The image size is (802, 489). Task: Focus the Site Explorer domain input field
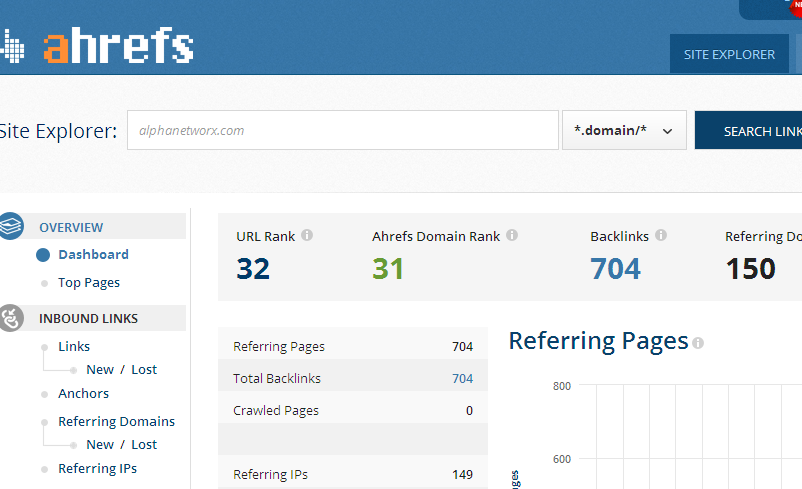tap(343, 130)
